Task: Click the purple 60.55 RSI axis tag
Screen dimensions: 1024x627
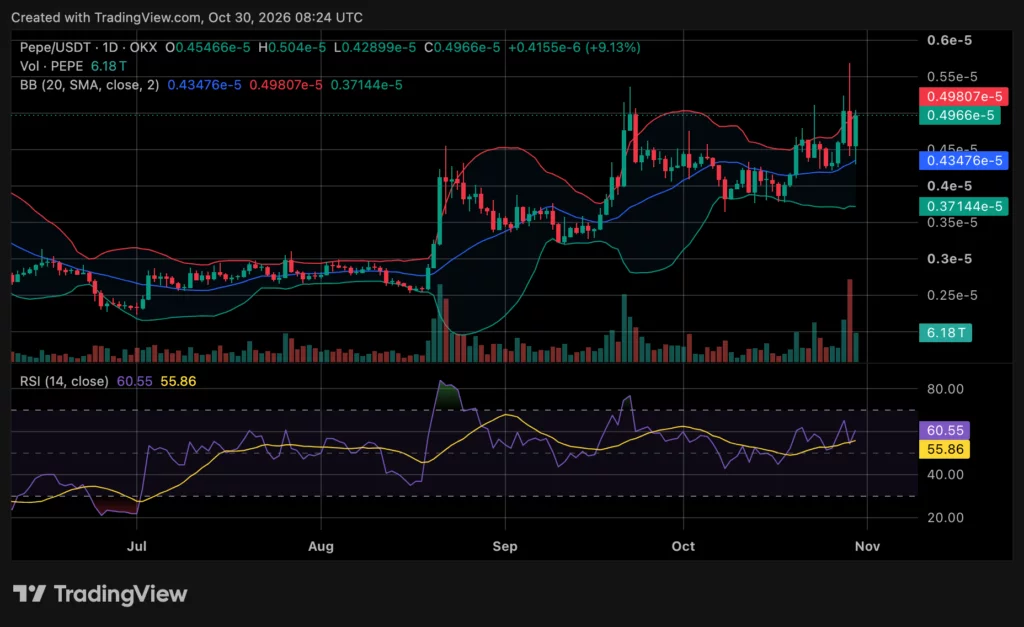Action: click(944, 430)
